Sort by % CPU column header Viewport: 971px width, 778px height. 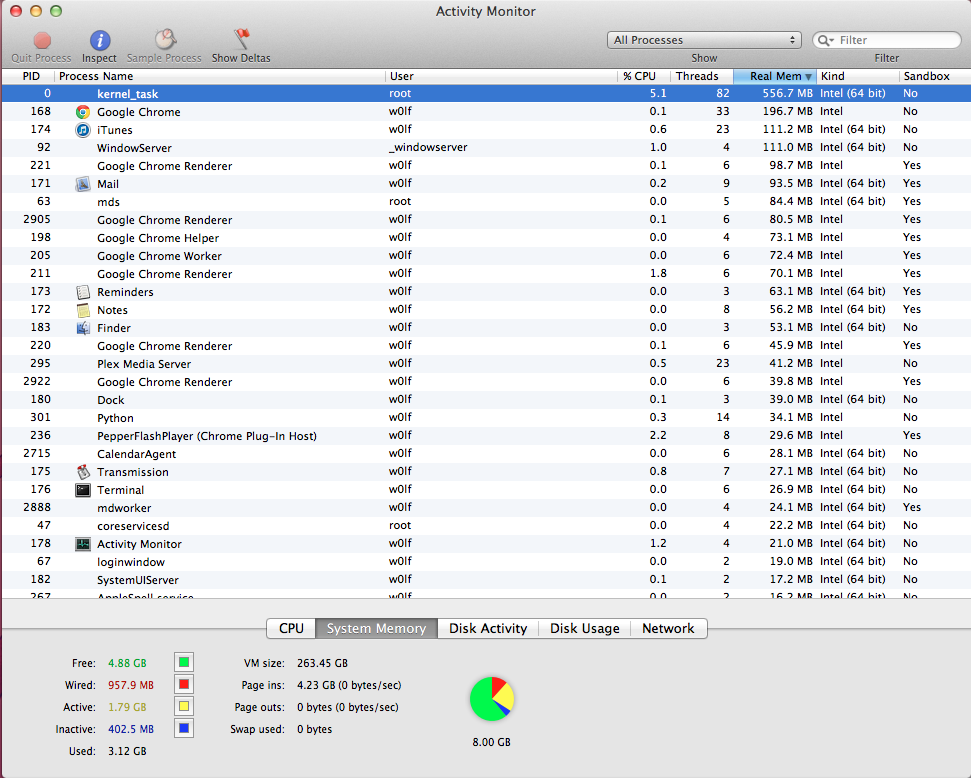[644, 76]
